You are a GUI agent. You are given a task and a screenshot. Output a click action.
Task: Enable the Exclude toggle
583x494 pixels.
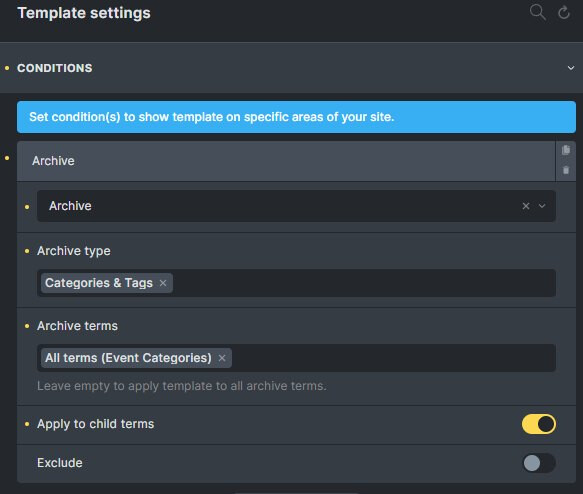tap(538, 463)
